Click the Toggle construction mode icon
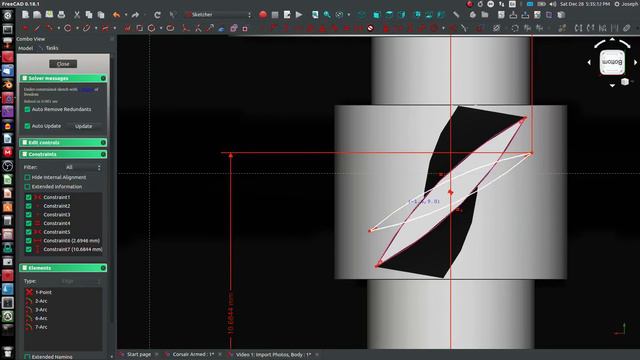 click(x=245, y=28)
